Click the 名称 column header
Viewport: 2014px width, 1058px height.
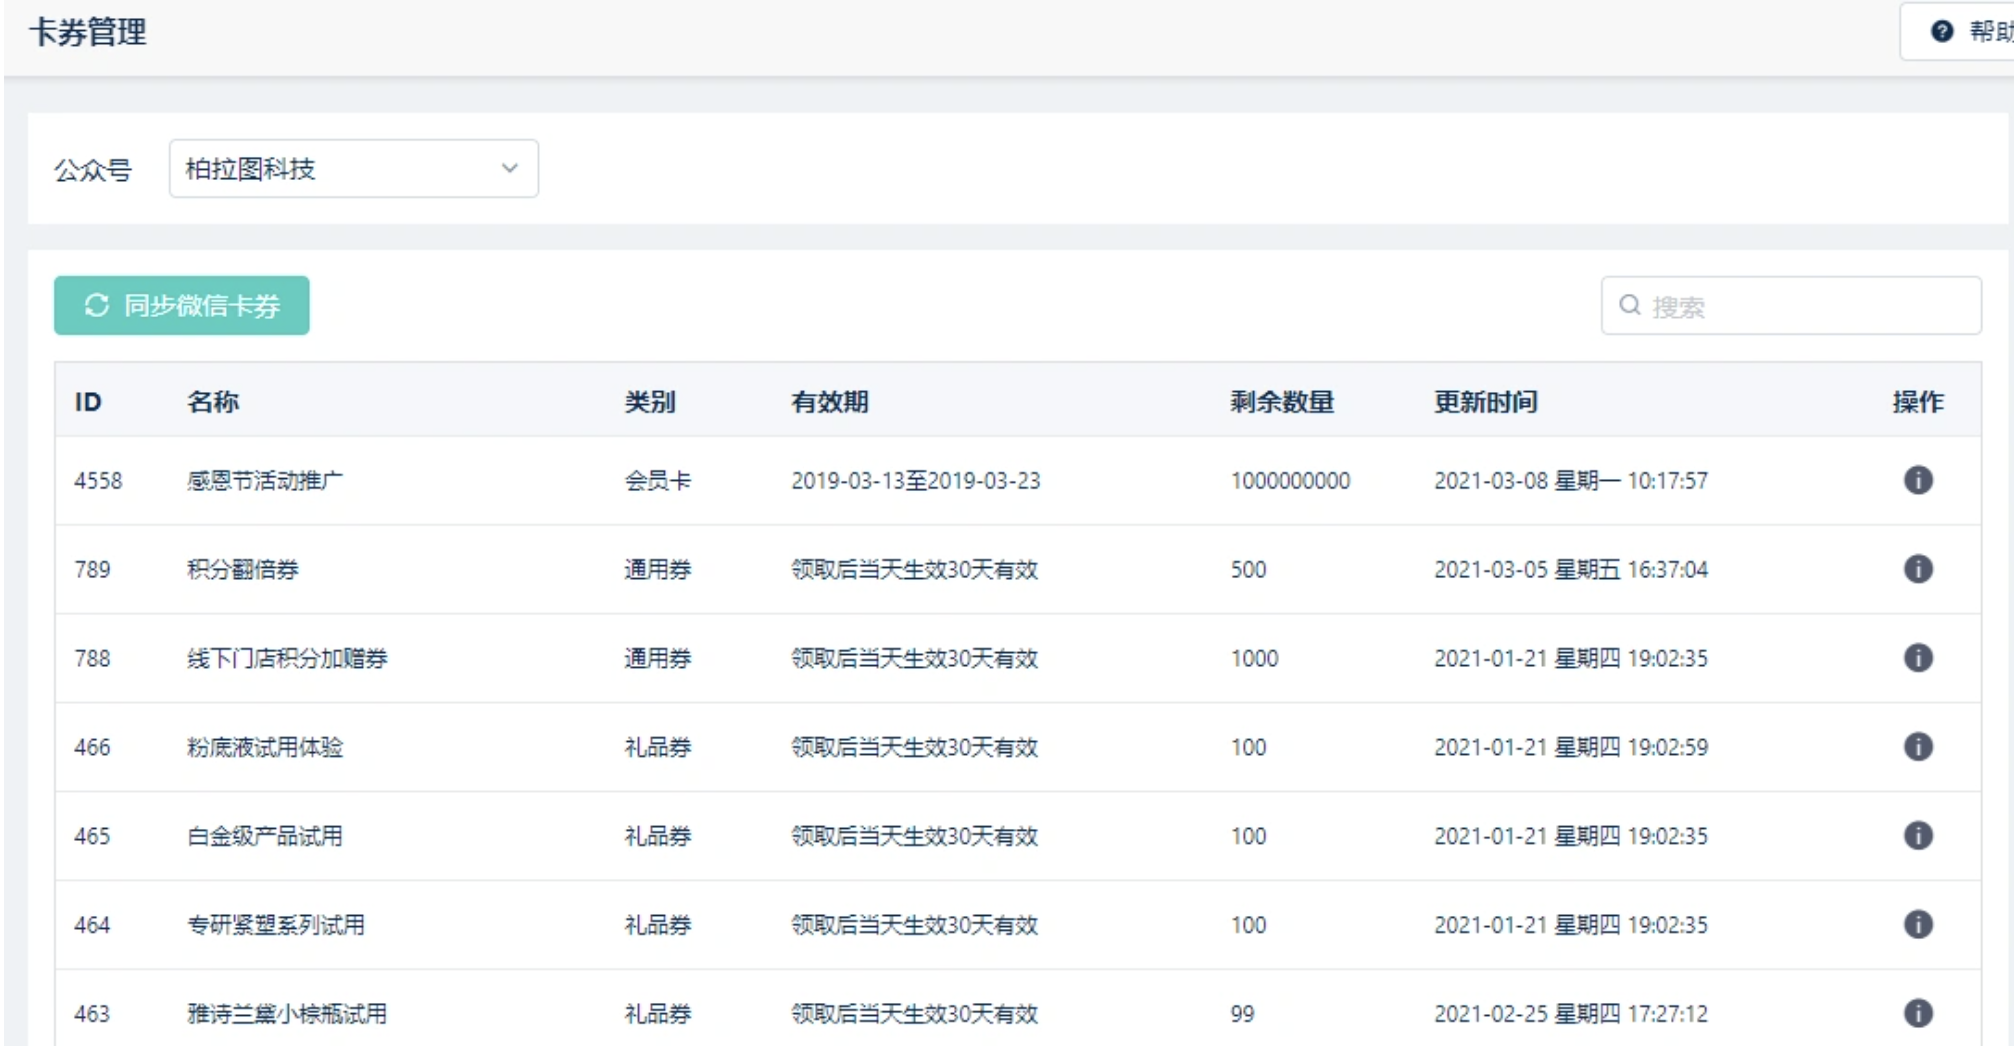[x=213, y=402]
